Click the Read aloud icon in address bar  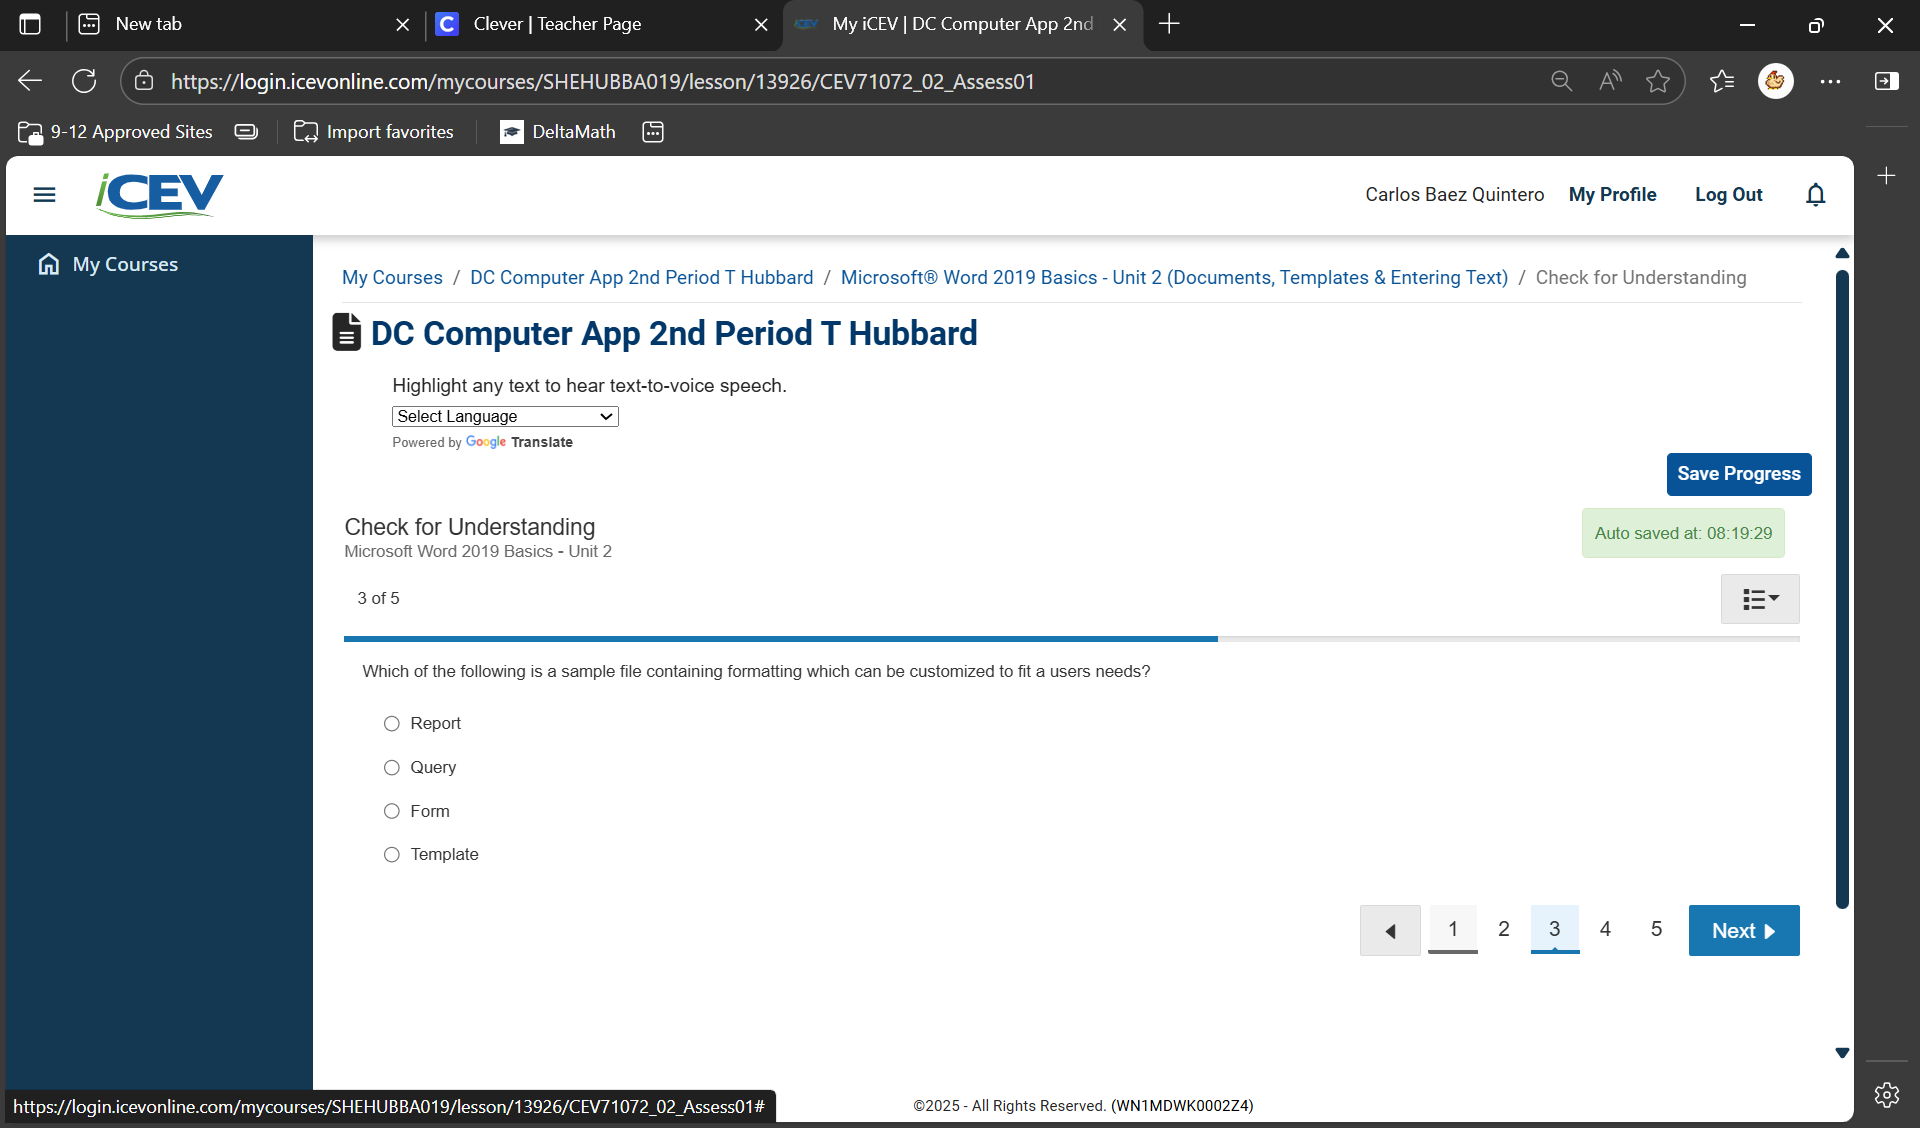click(1610, 81)
